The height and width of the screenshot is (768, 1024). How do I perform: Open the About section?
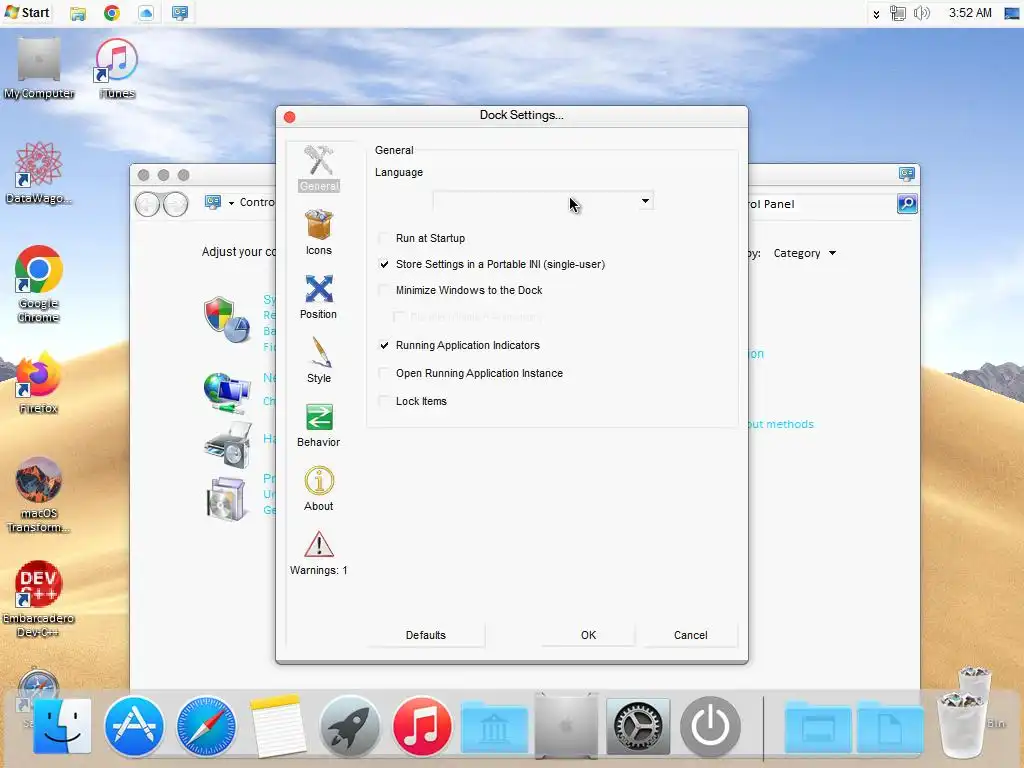click(x=319, y=488)
